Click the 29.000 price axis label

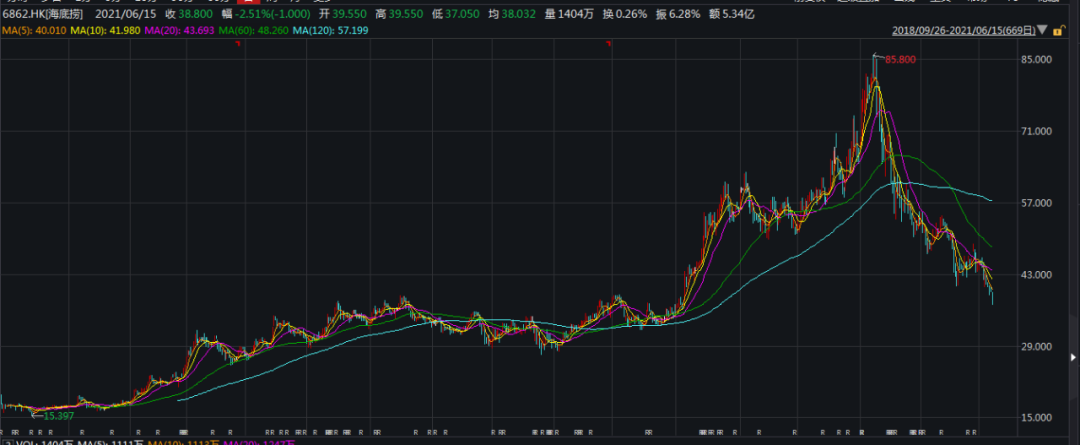click(1039, 346)
